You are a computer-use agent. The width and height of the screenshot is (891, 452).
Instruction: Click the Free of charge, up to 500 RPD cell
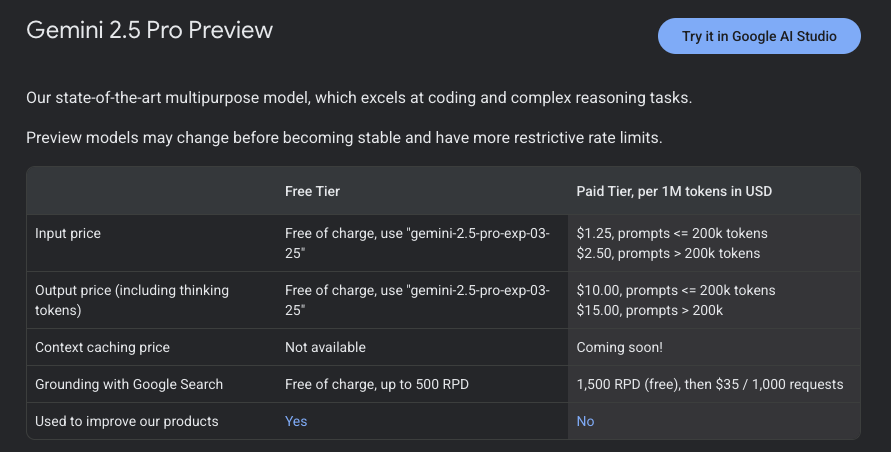pyautogui.click(x=377, y=384)
